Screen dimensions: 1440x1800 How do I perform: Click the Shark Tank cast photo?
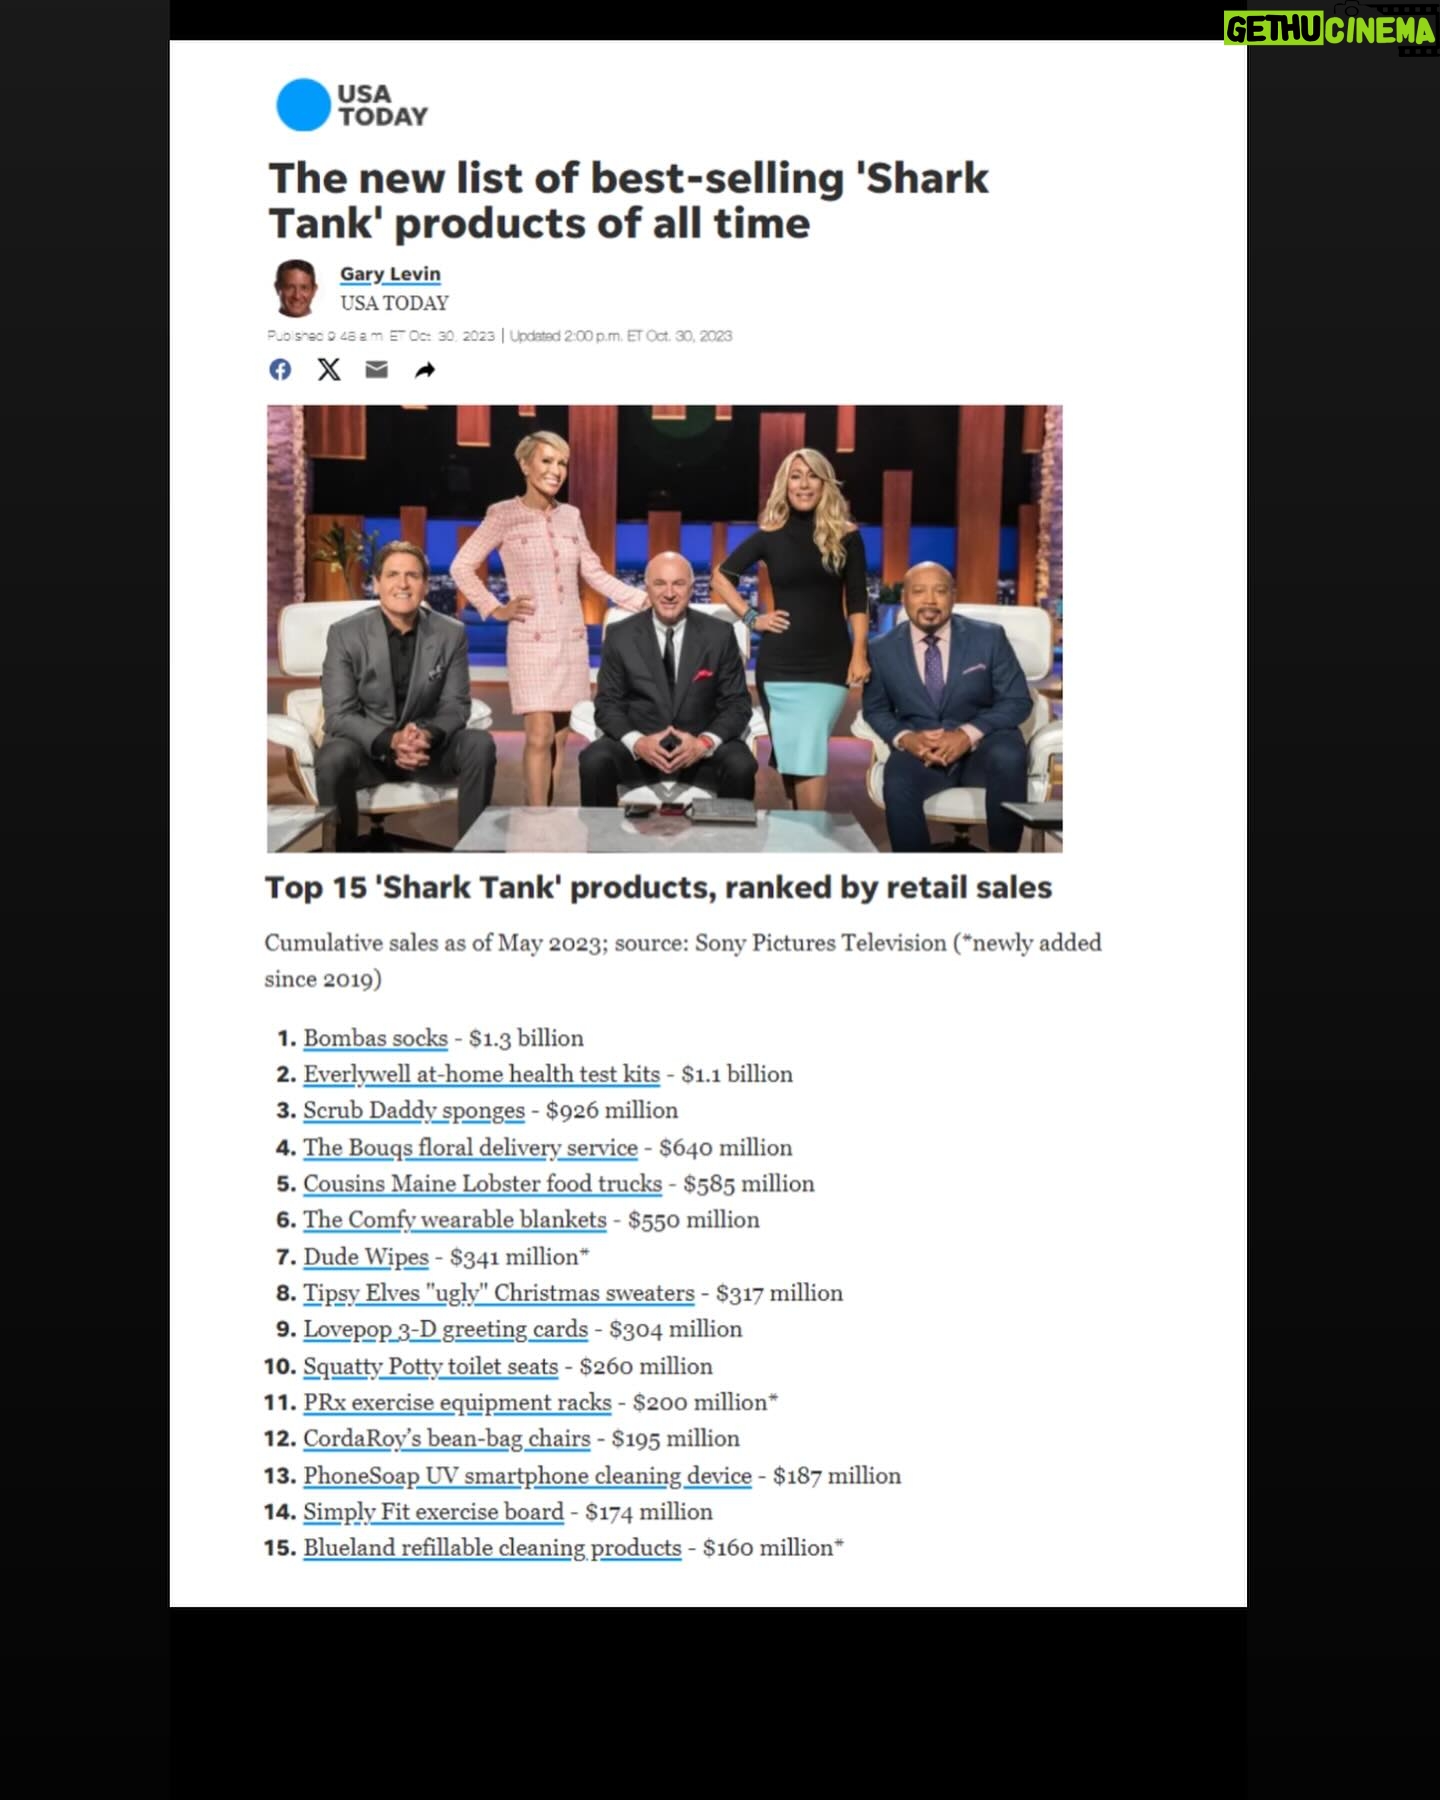coord(664,628)
